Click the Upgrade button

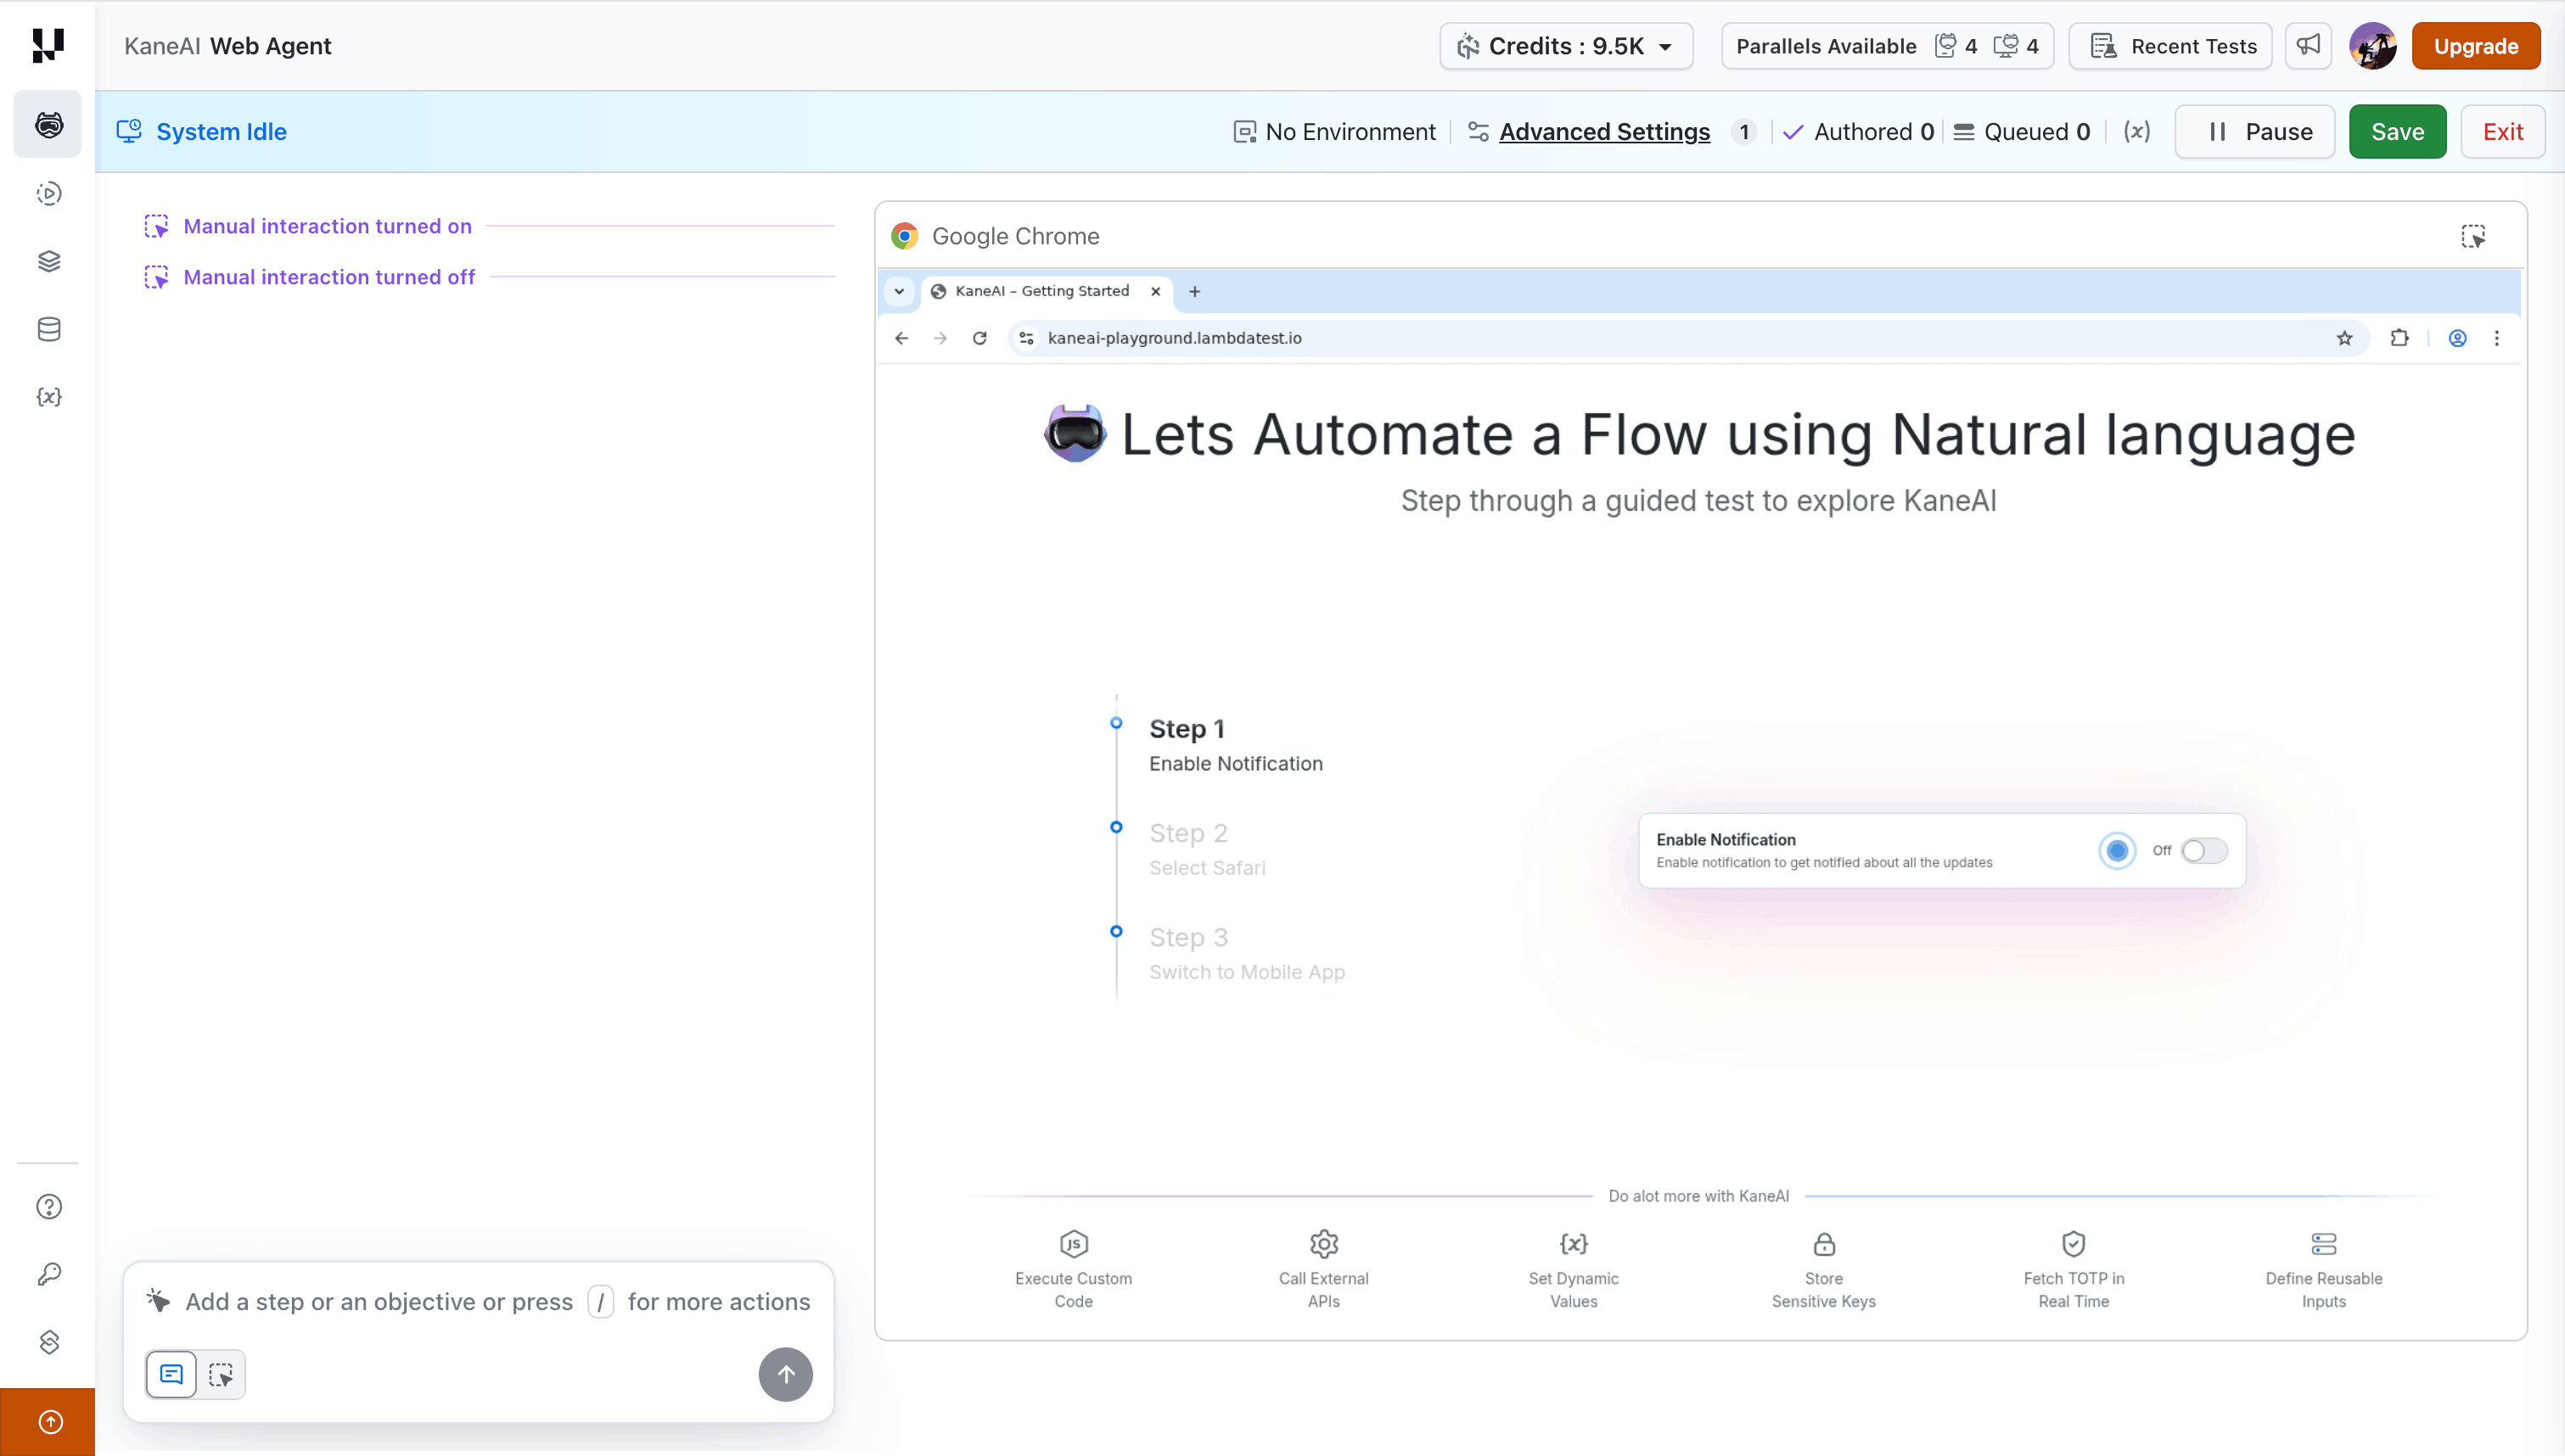(x=2475, y=46)
